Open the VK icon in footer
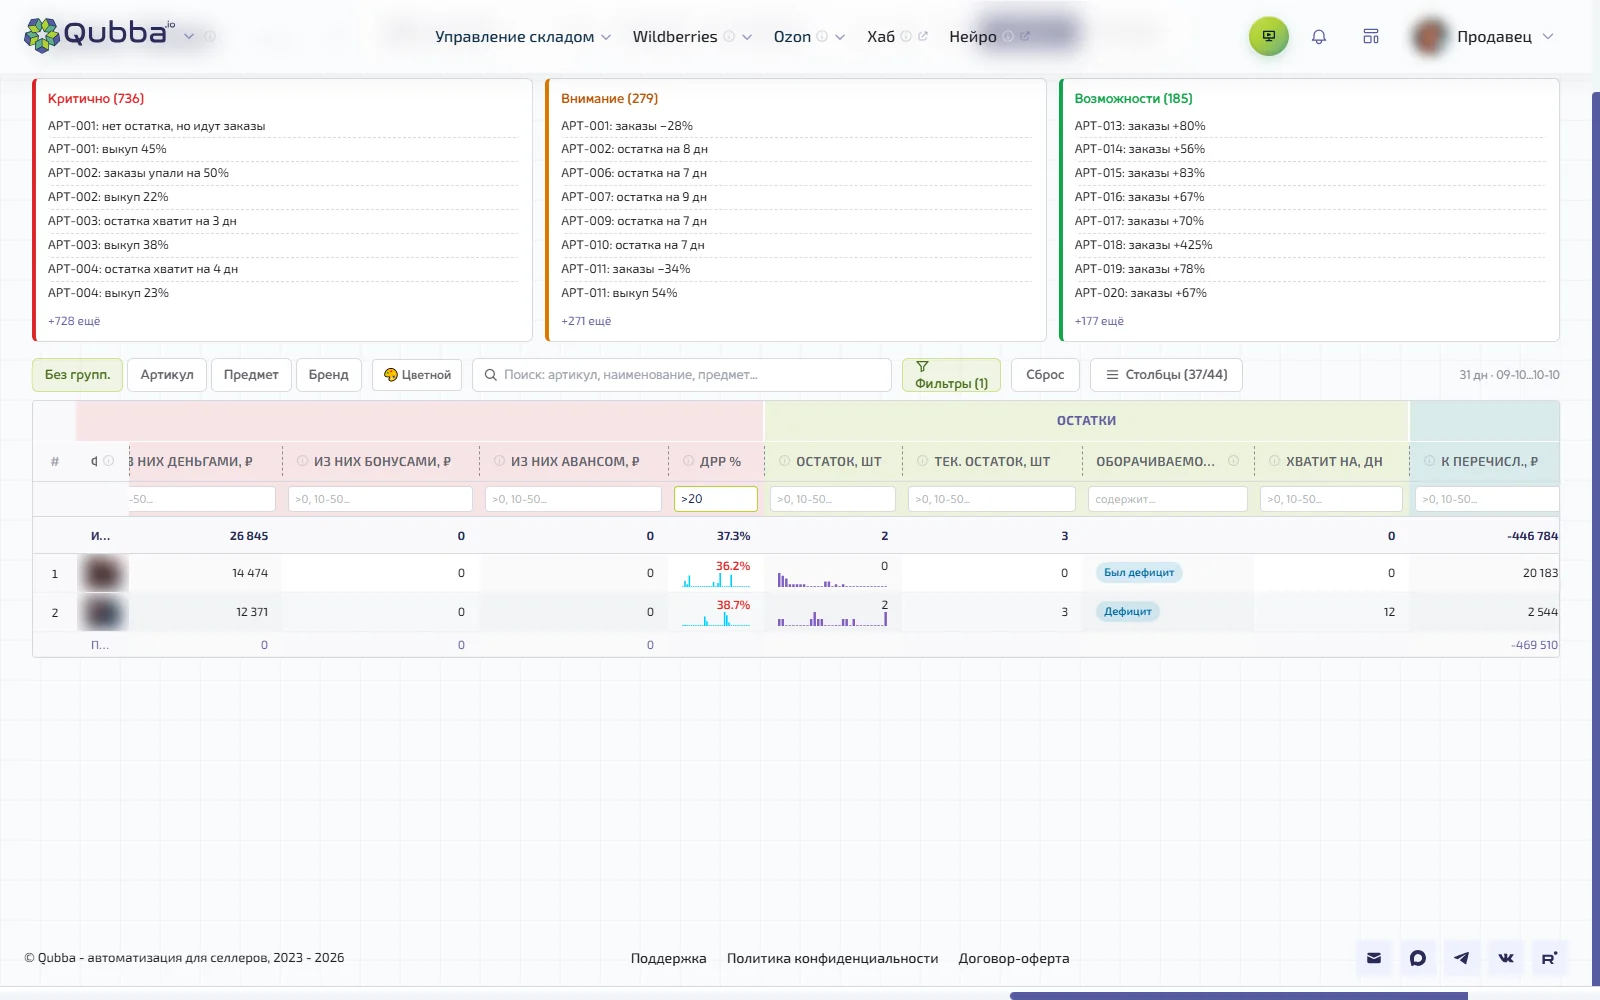Image resolution: width=1600 pixels, height=1000 pixels. point(1506,958)
